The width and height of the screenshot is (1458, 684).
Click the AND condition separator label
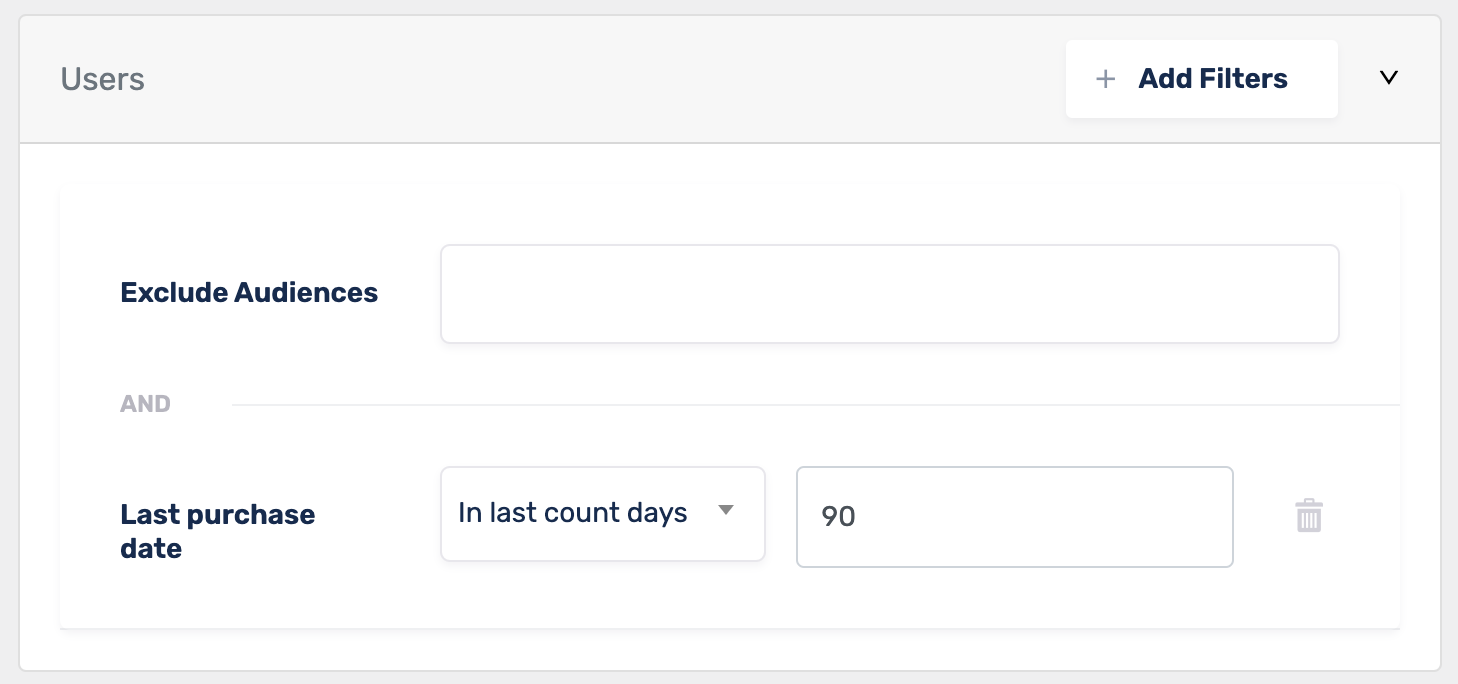click(146, 404)
